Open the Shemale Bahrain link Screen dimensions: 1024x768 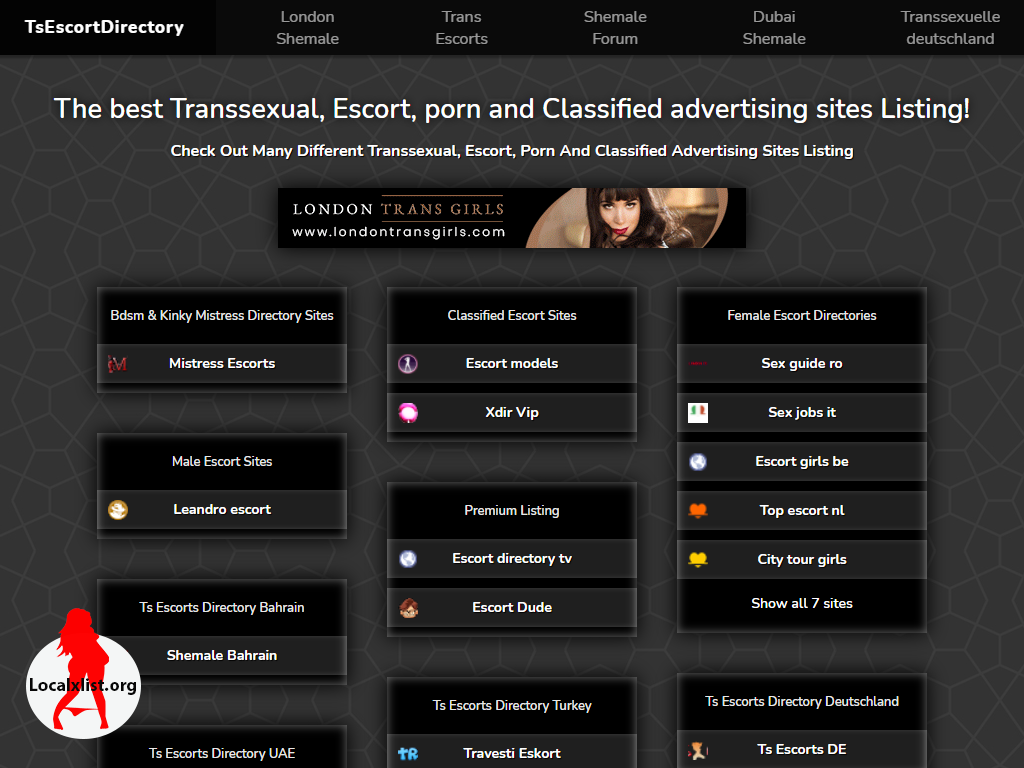[x=222, y=656]
